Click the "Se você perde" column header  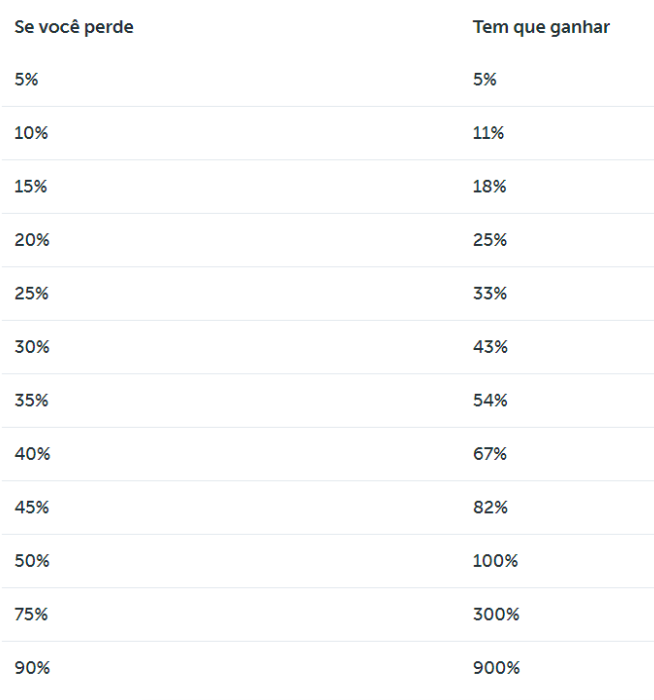pyautogui.click(x=74, y=27)
